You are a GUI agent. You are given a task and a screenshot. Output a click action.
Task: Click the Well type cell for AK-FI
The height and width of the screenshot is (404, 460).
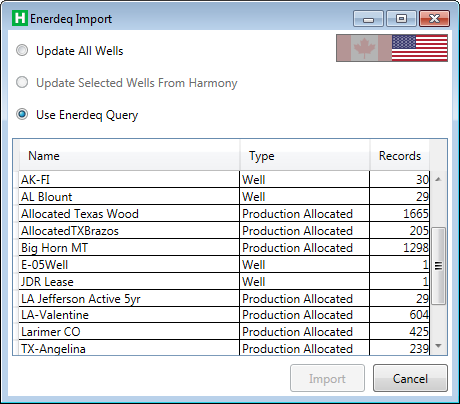(305, 179)
